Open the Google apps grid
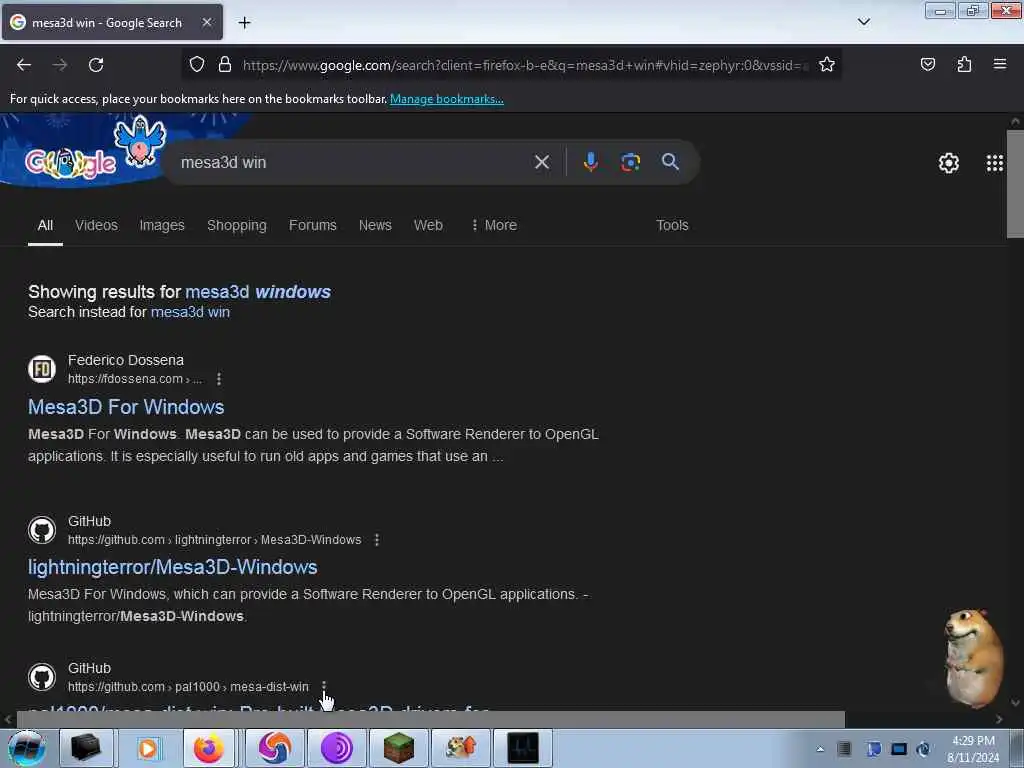The image size is (1024, 768). click(995, 163)
